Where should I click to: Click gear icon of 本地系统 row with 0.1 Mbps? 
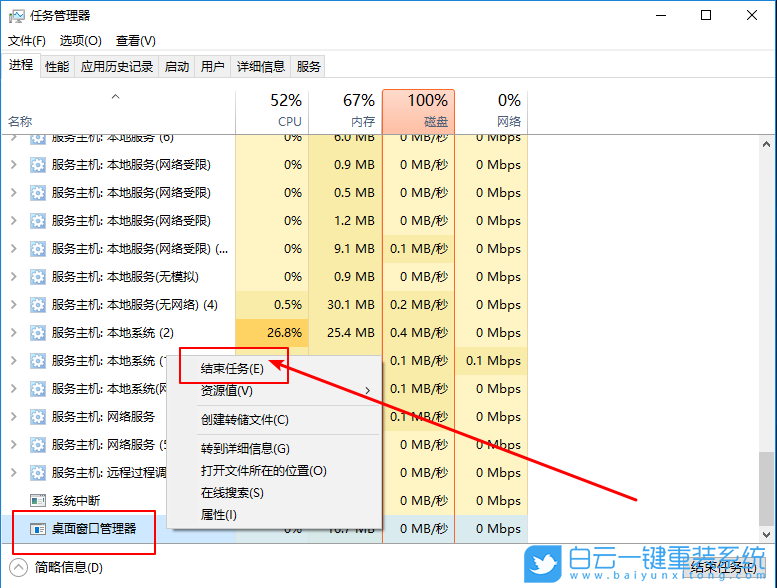click(38, 361)
